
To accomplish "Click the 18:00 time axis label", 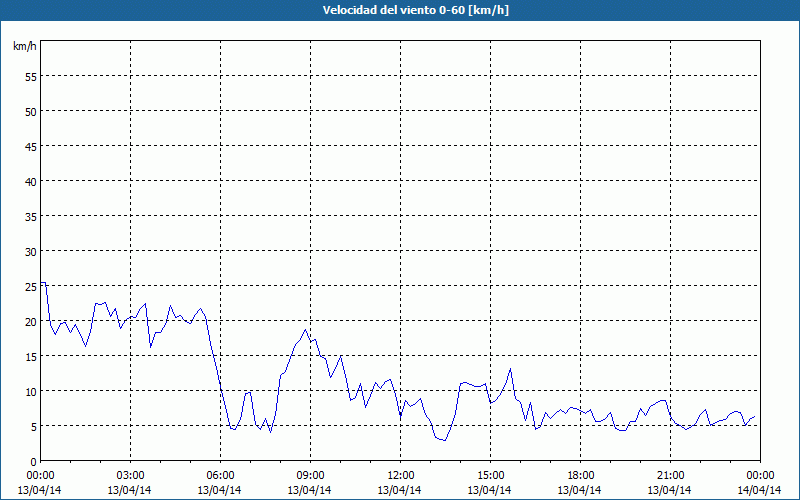I will click(581, 476).
